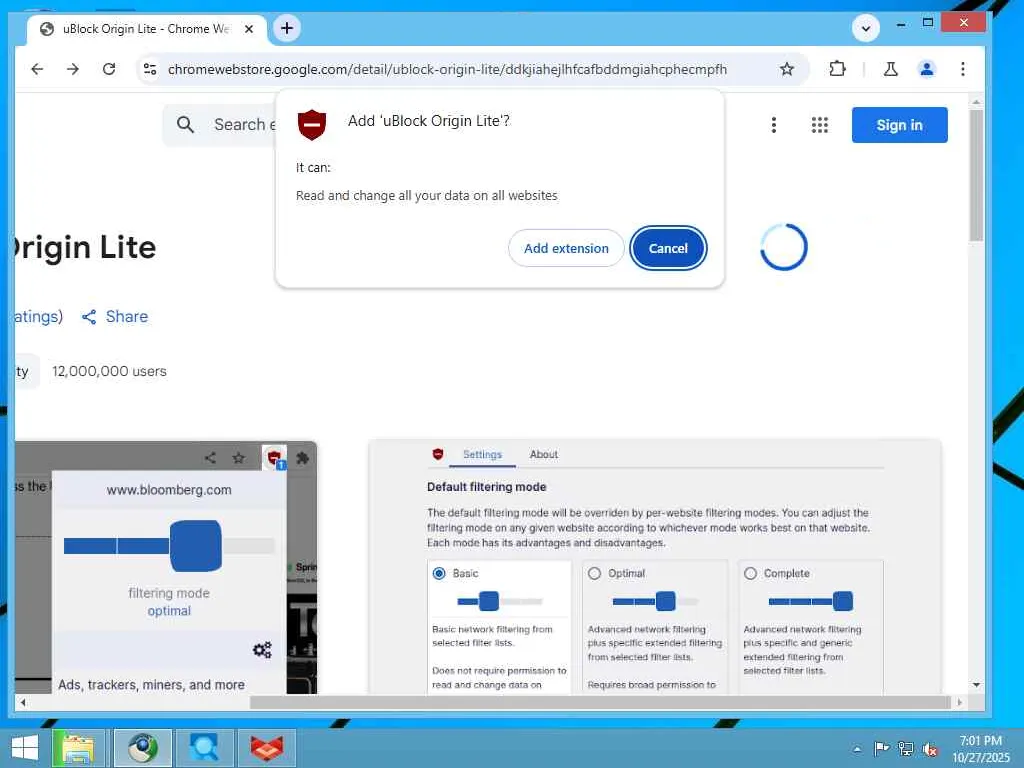
Task: Open Chrome Labs flask icon
Action: 891,69
